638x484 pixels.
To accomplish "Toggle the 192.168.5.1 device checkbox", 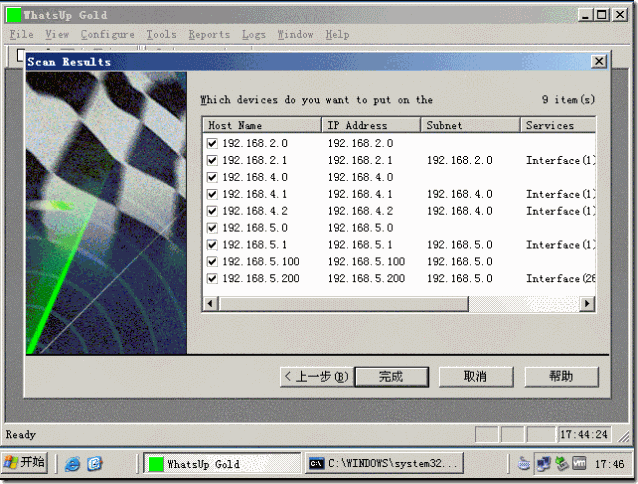I will coord(212,244).
